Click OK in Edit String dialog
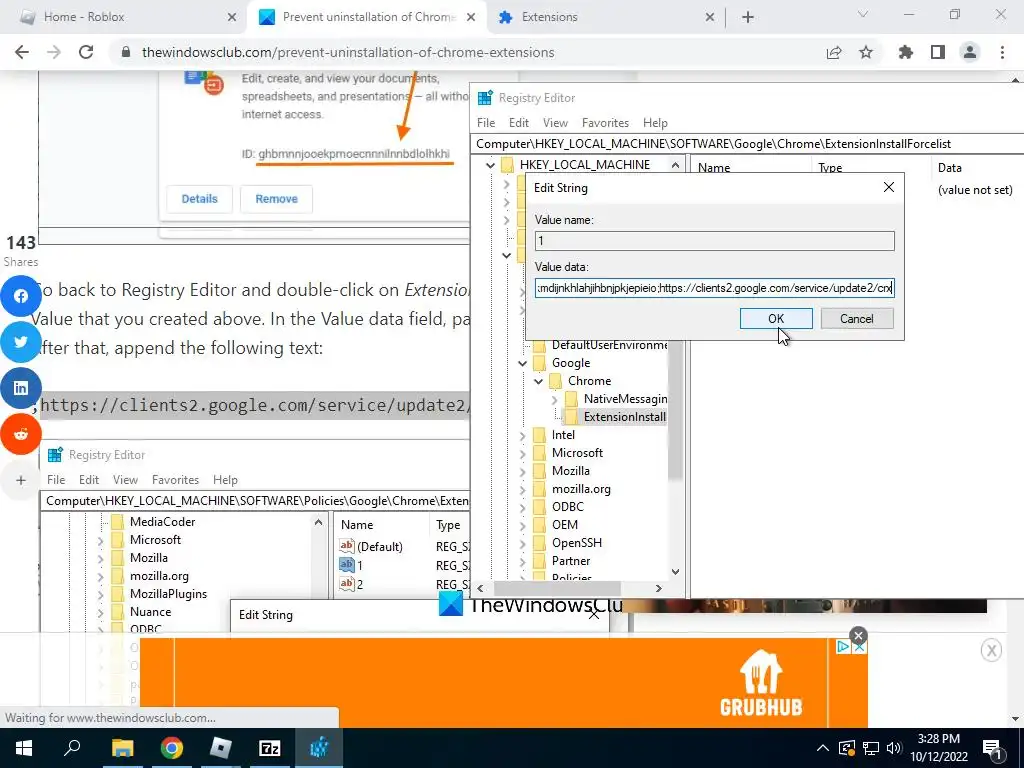The image size is (1024, 768). [776, 319]
